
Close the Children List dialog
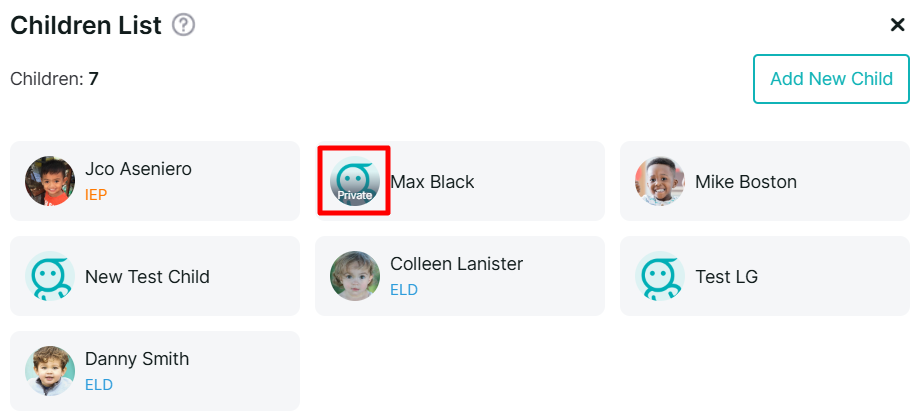[897, 25]
